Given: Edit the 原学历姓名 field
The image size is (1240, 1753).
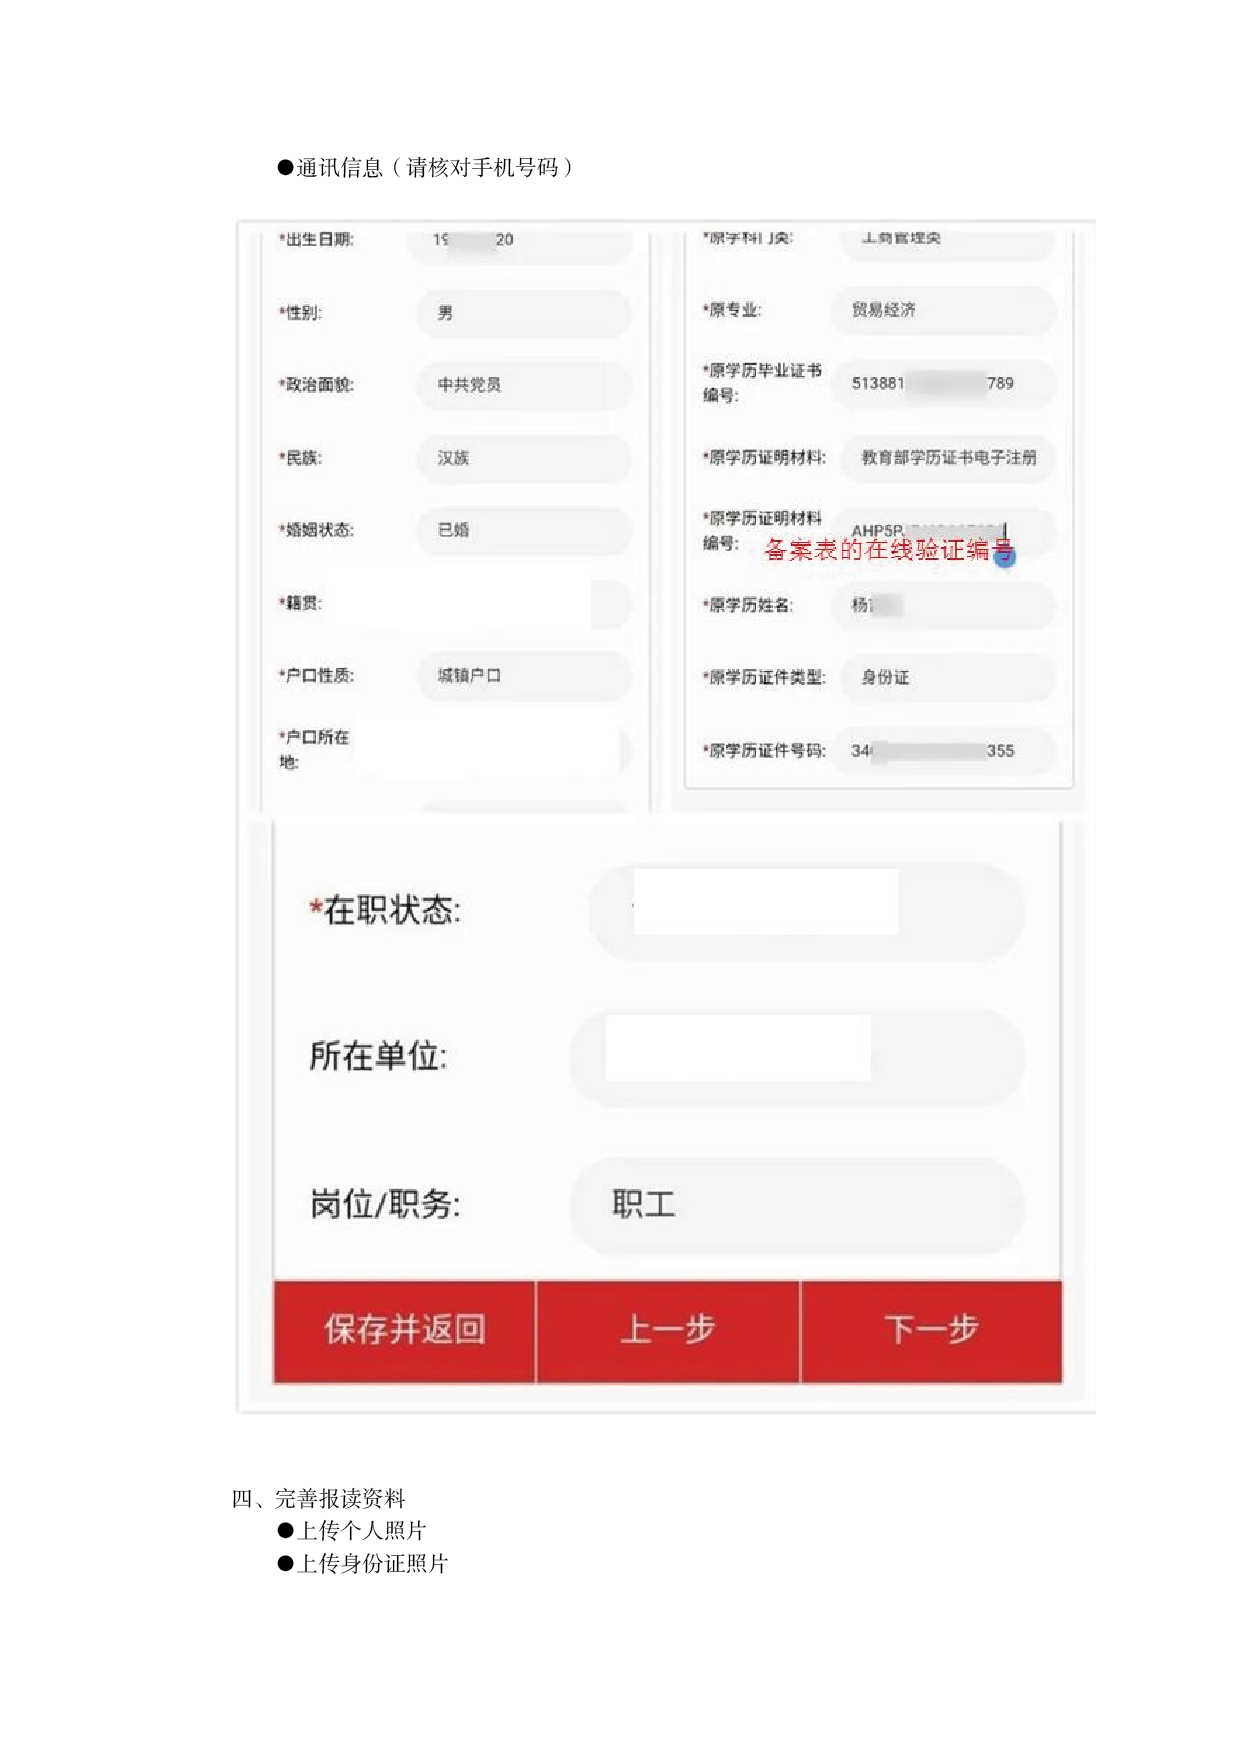Looking at the screenshot, I should (943, 605).
